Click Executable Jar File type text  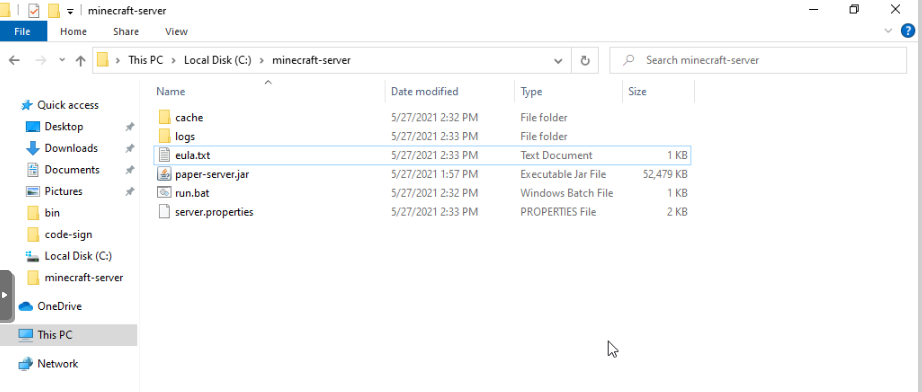(x=563, y=174)
